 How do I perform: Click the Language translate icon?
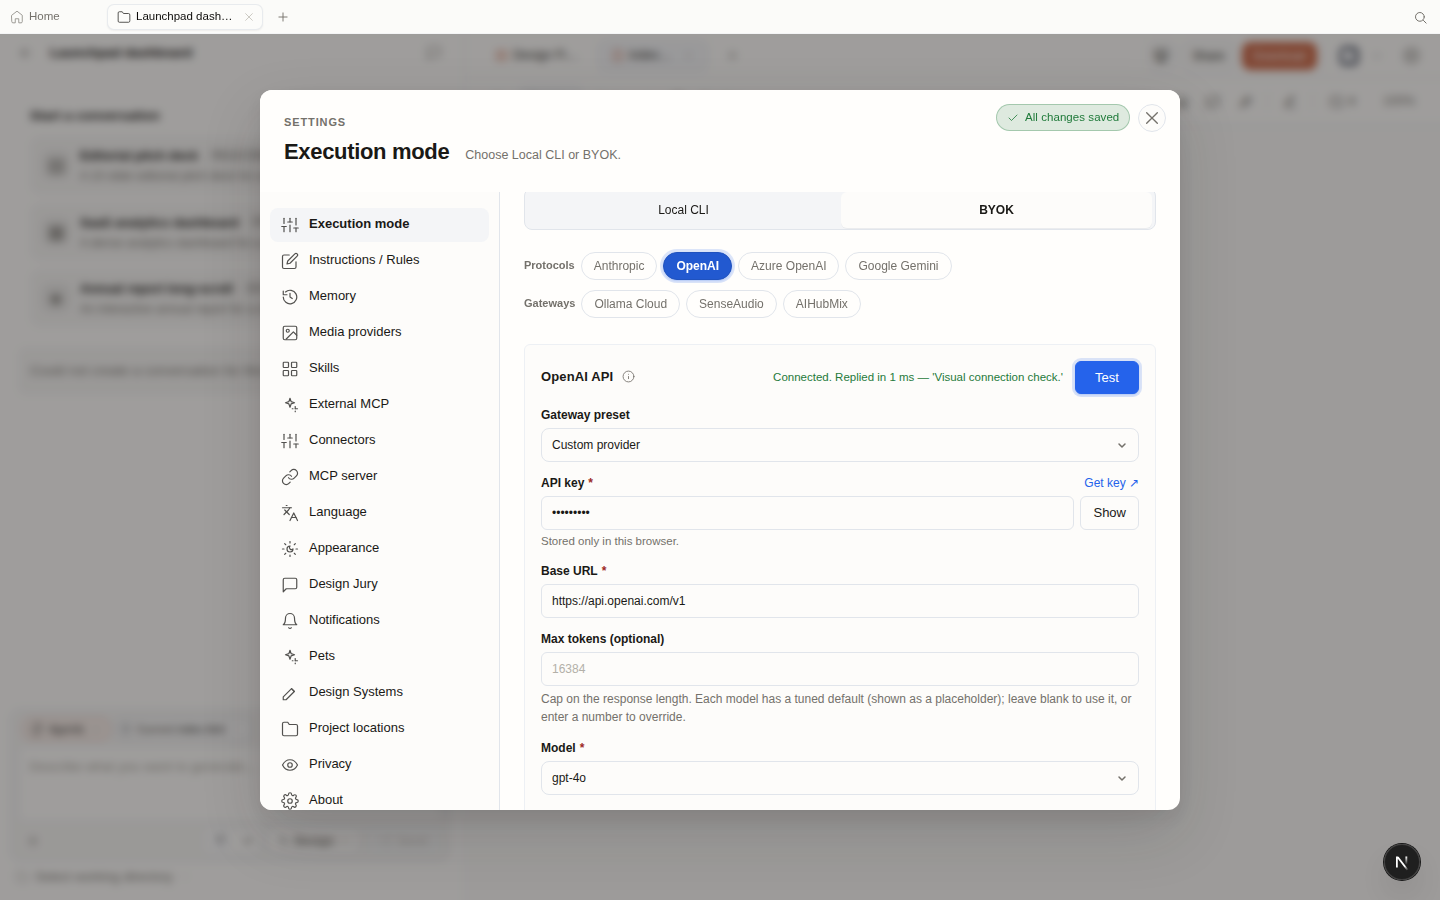[x=290, y=513]
